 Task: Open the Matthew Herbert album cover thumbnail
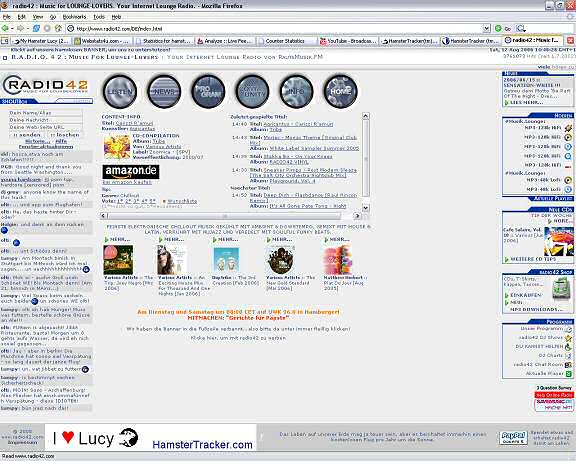point(338,260)
